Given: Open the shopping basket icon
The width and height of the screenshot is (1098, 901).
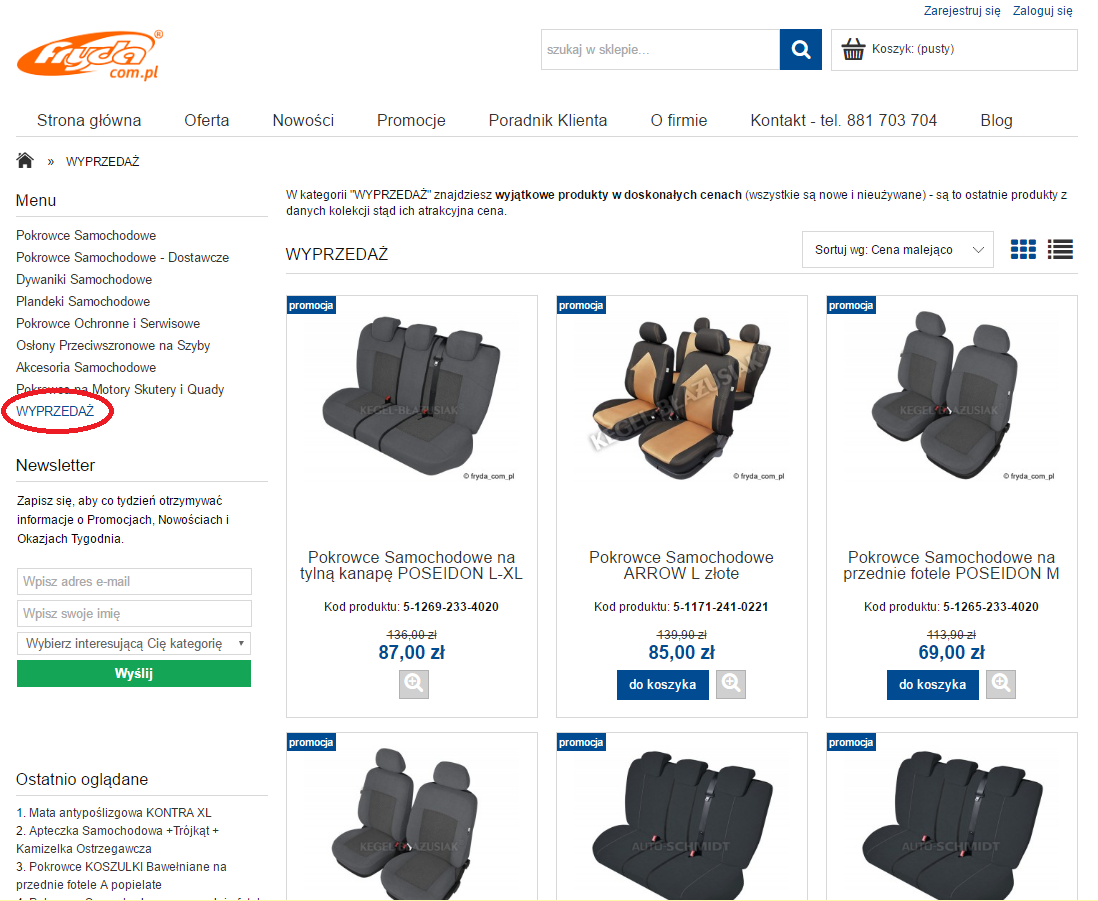Looking at the screenshot, I should click(x=853, y=49).
